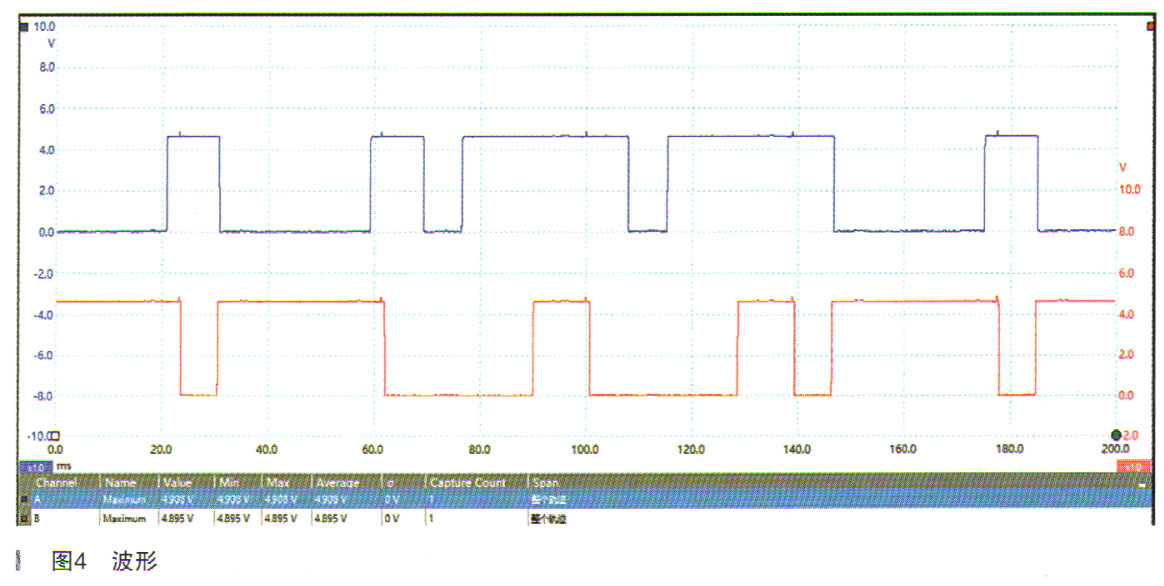Click the Channel A color square in measurements table
Viewport: 1164px width, 586px height.
pyautogui.click(x=25, y=501)
